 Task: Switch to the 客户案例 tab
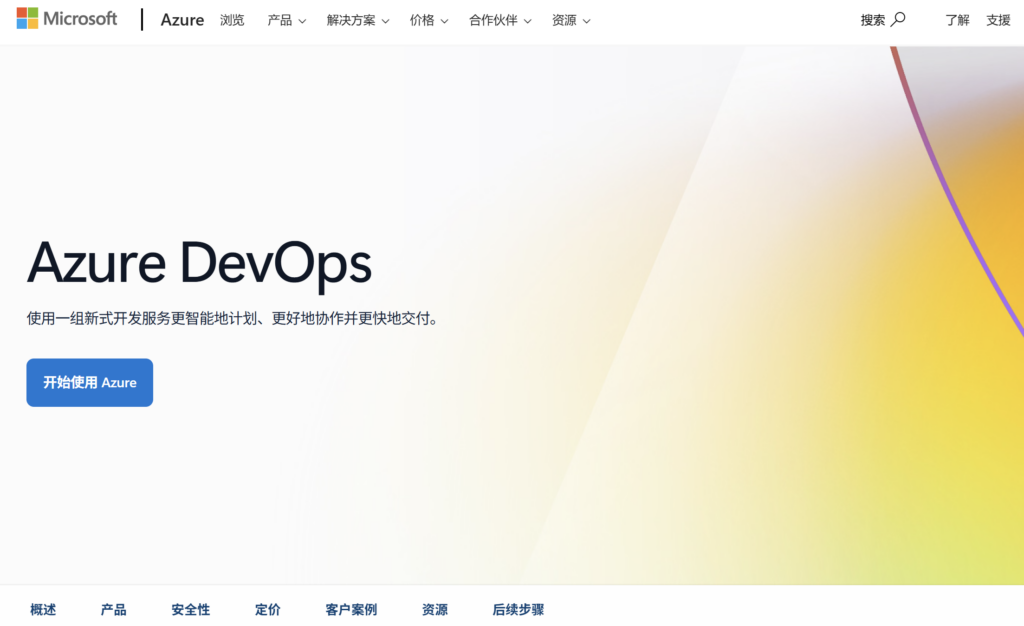coord(351,610)
